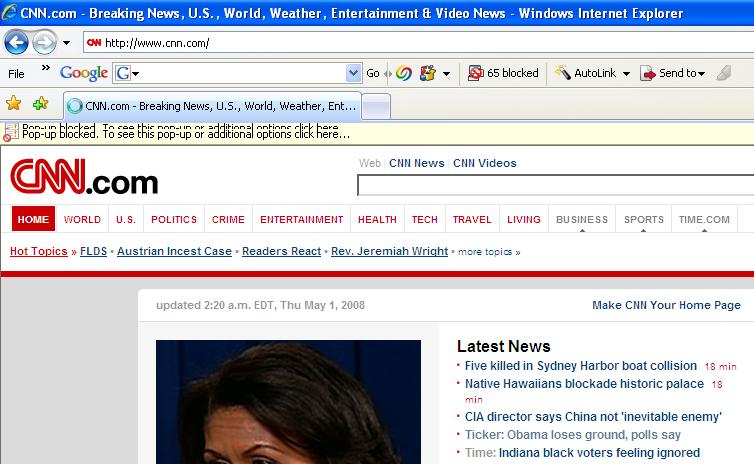The image size is (754, 464).
Task: Open the File menu
Action: tap(16, 73)
